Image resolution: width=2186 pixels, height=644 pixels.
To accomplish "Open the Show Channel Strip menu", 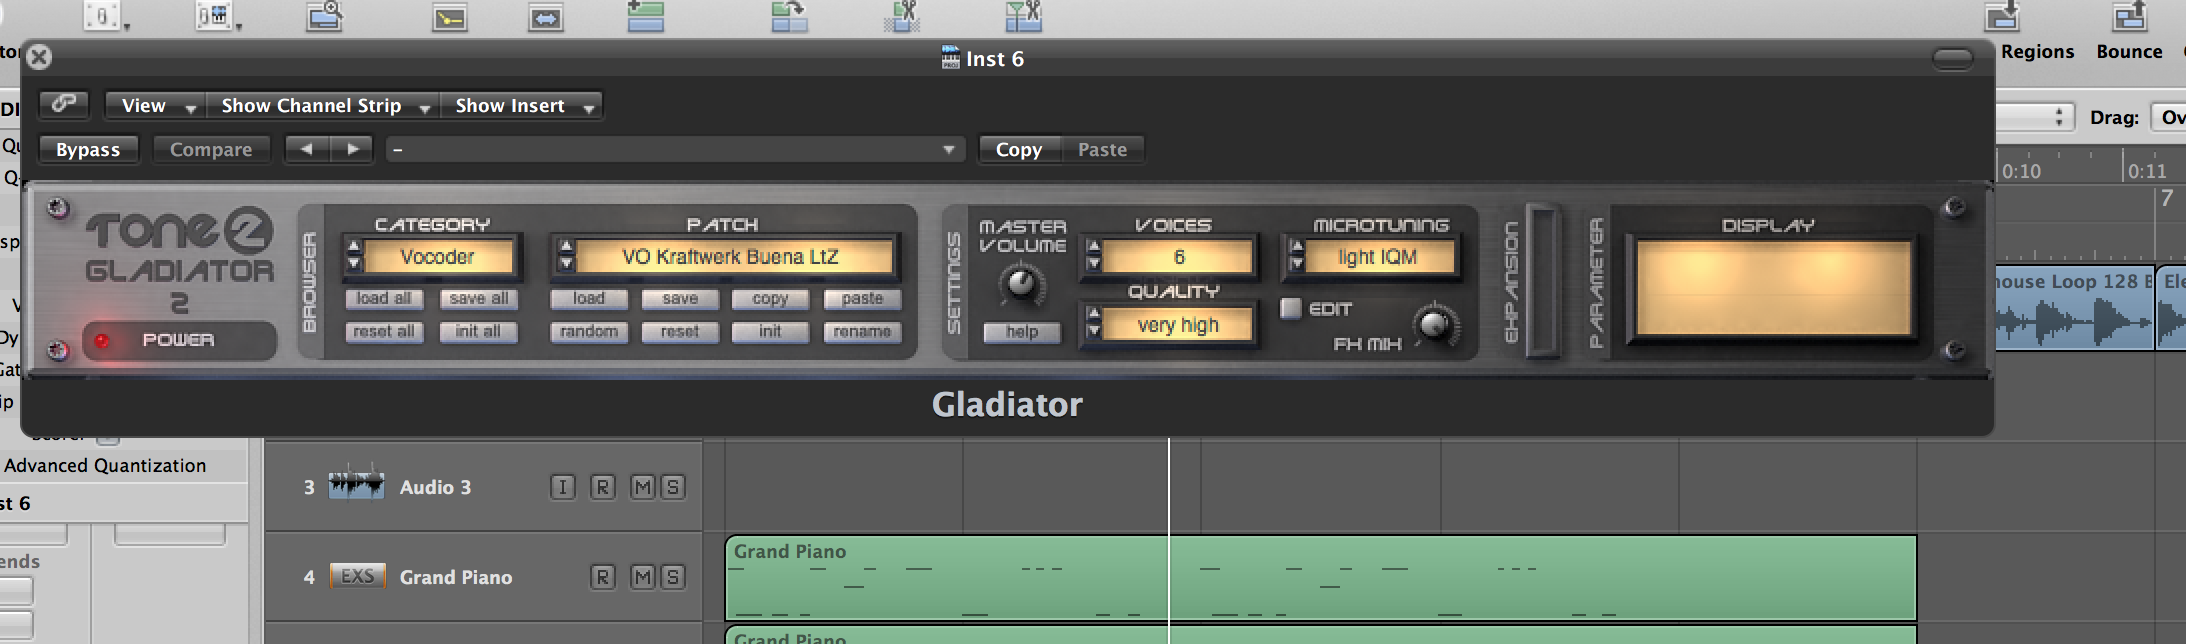I will pos(325,105).
